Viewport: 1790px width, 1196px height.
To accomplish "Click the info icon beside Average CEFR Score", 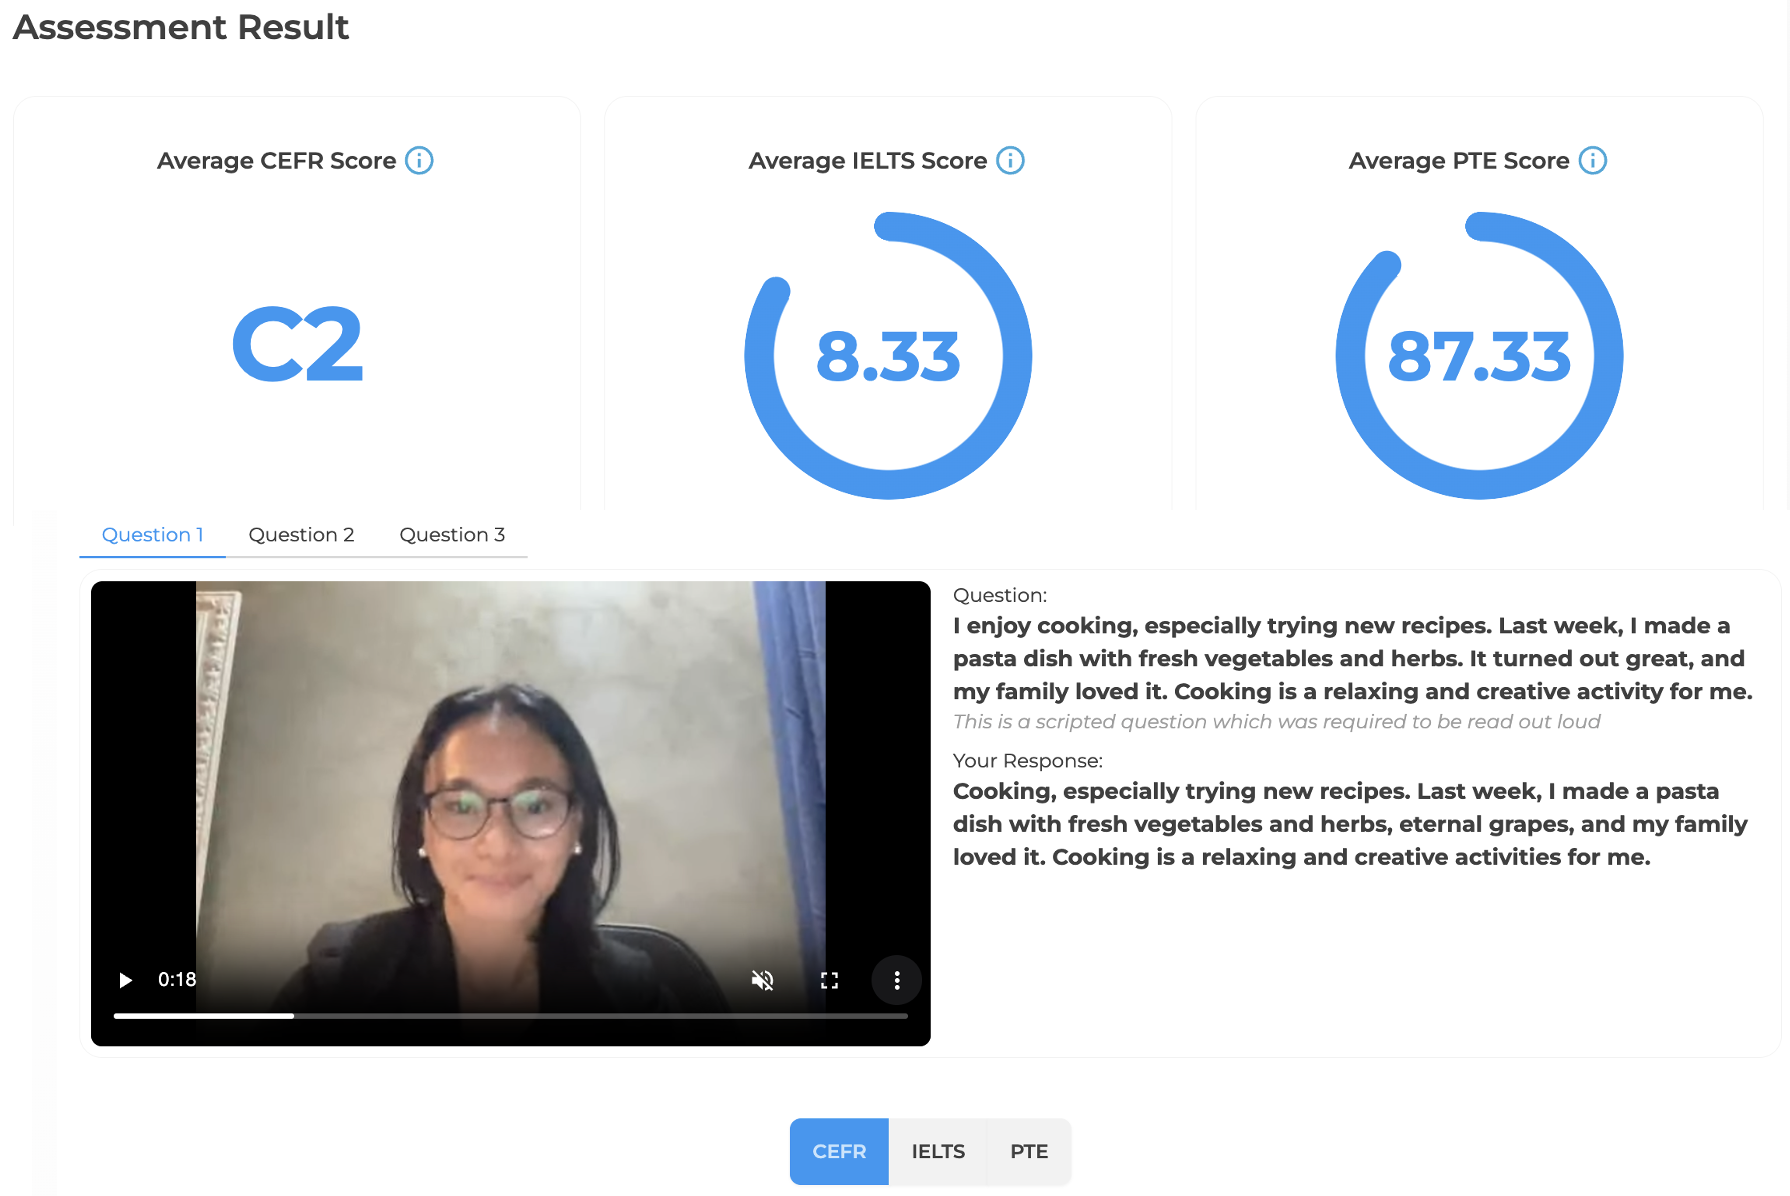I will click(x=419, y=161).
